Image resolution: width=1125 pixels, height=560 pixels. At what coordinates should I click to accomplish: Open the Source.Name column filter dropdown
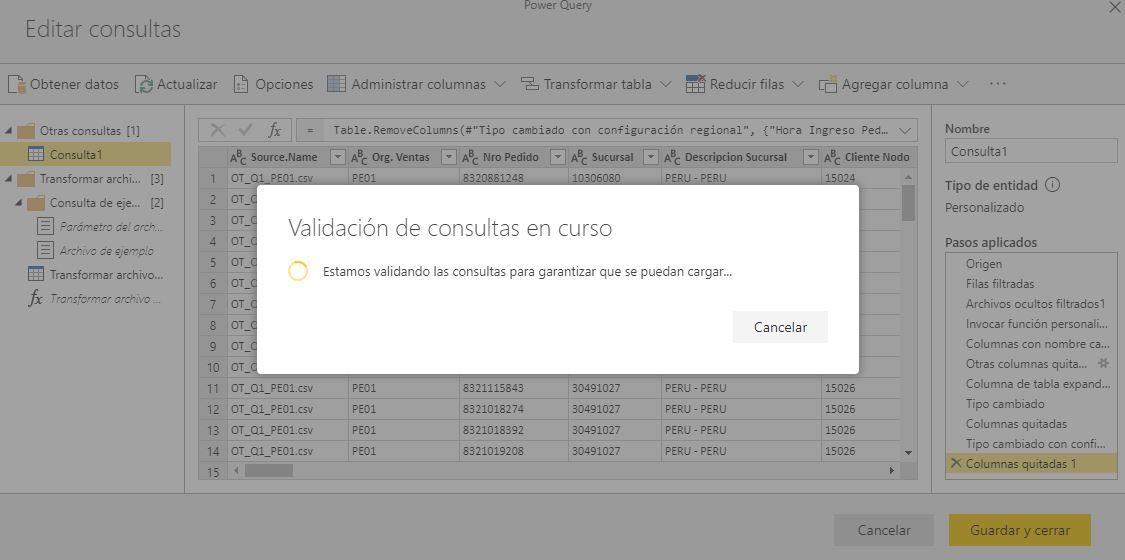(337, 157)
